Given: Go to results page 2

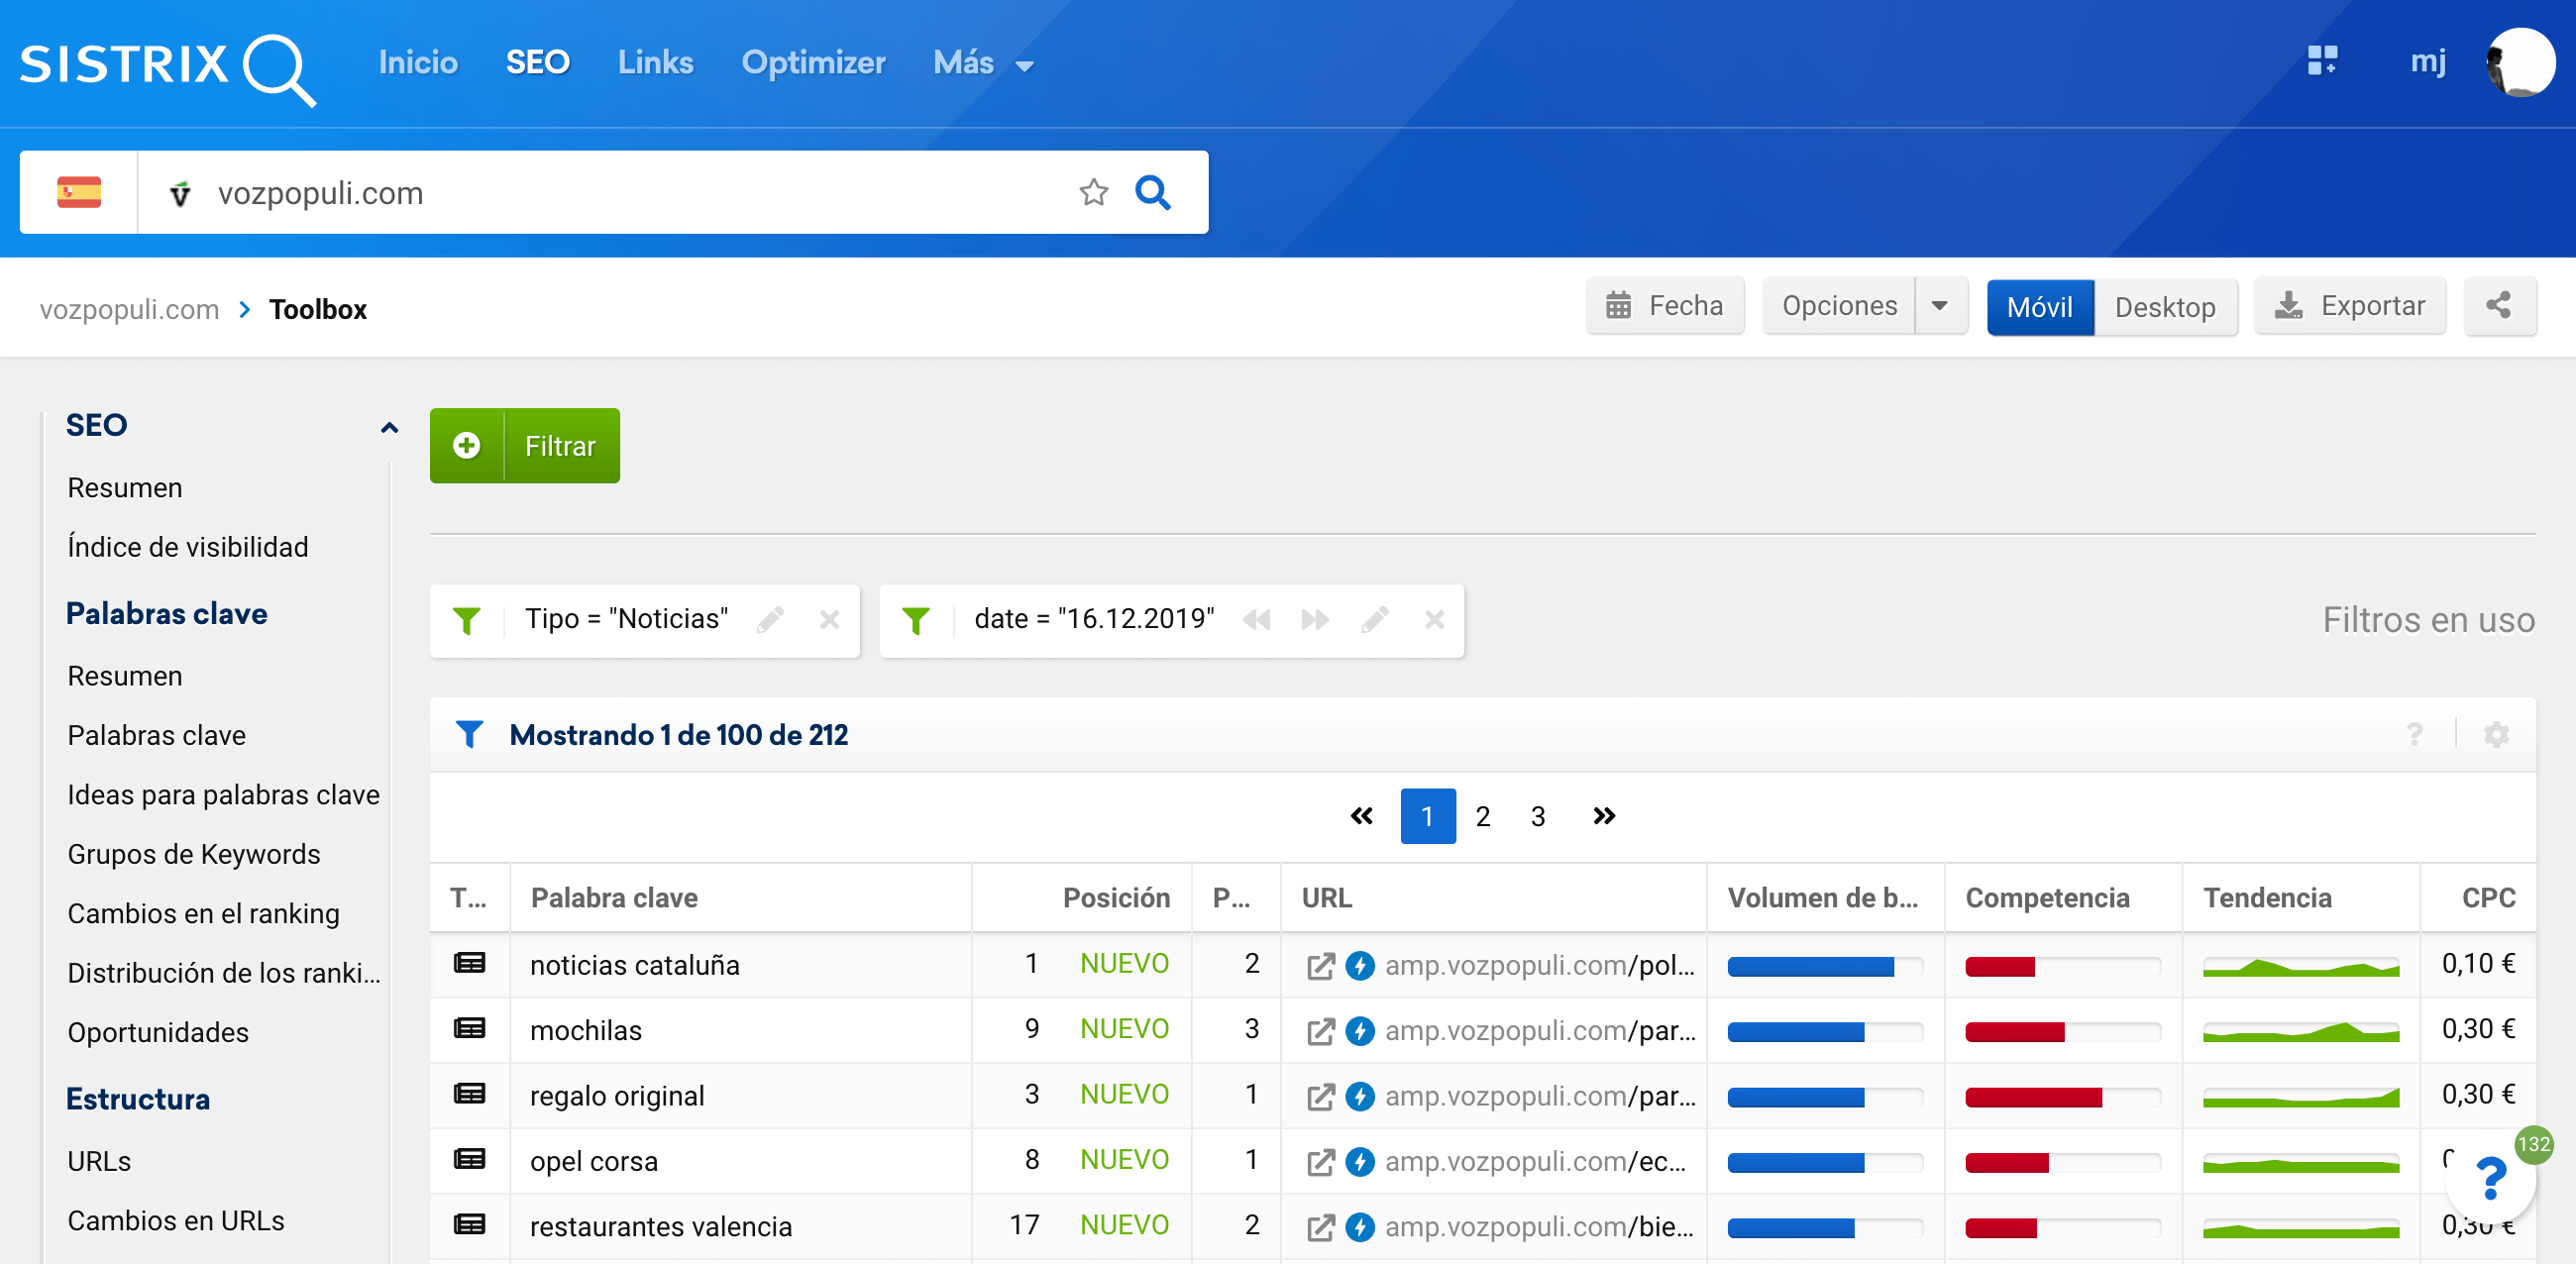Looking at the screenshot, I should [x=1482, y=817].
